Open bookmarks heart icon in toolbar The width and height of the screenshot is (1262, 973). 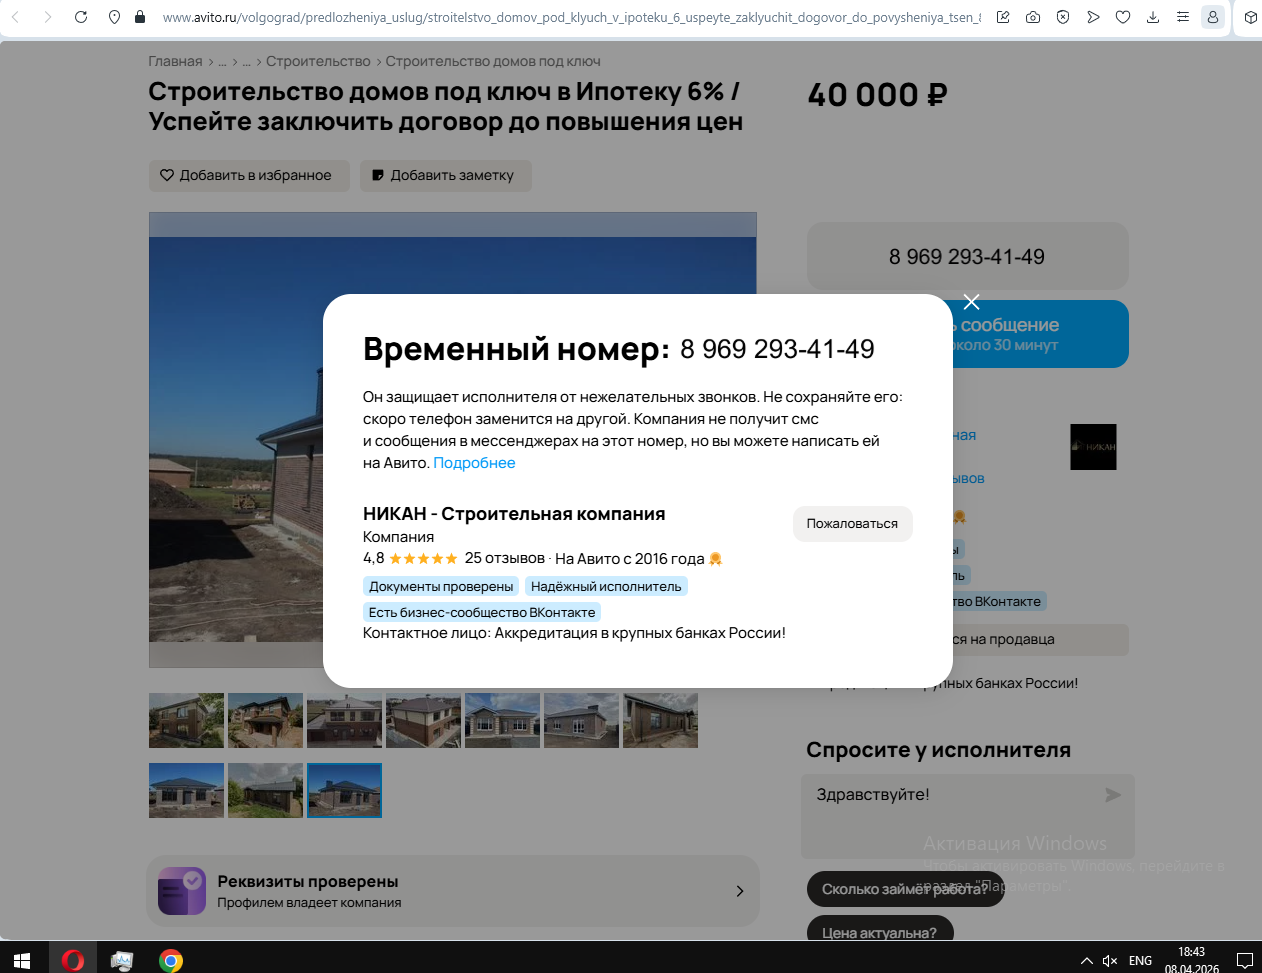tap(1123, 17)
